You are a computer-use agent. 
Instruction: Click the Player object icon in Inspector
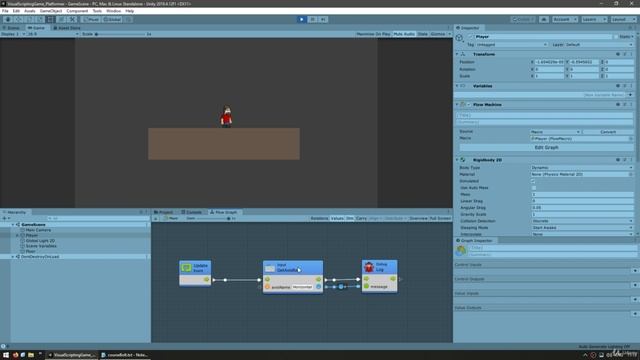click(x=460, y=38)
